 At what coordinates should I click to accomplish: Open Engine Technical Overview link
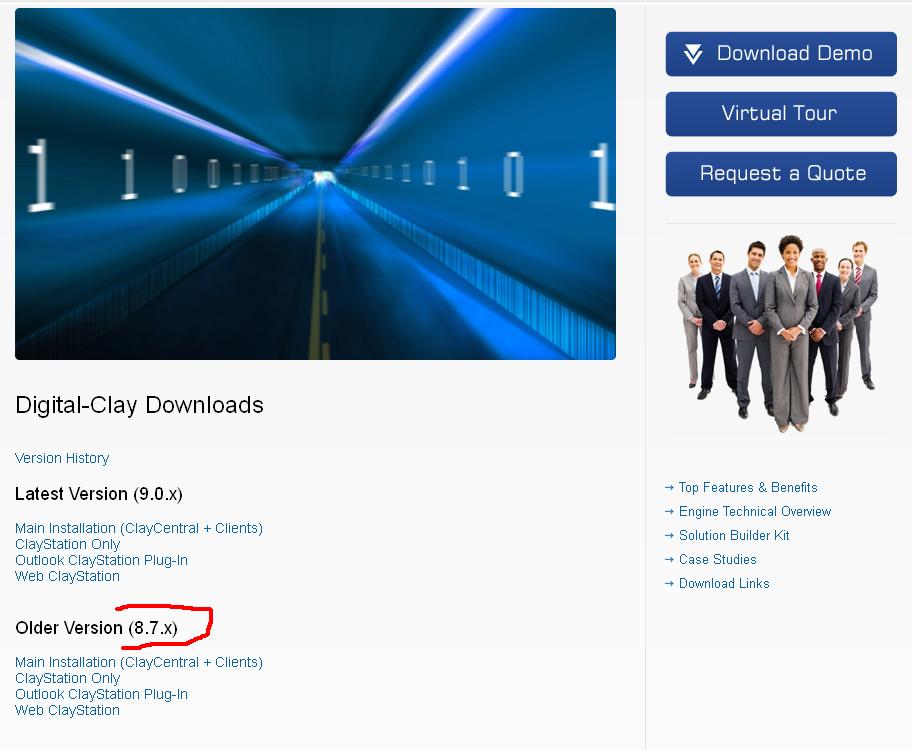tap(755, 511)
